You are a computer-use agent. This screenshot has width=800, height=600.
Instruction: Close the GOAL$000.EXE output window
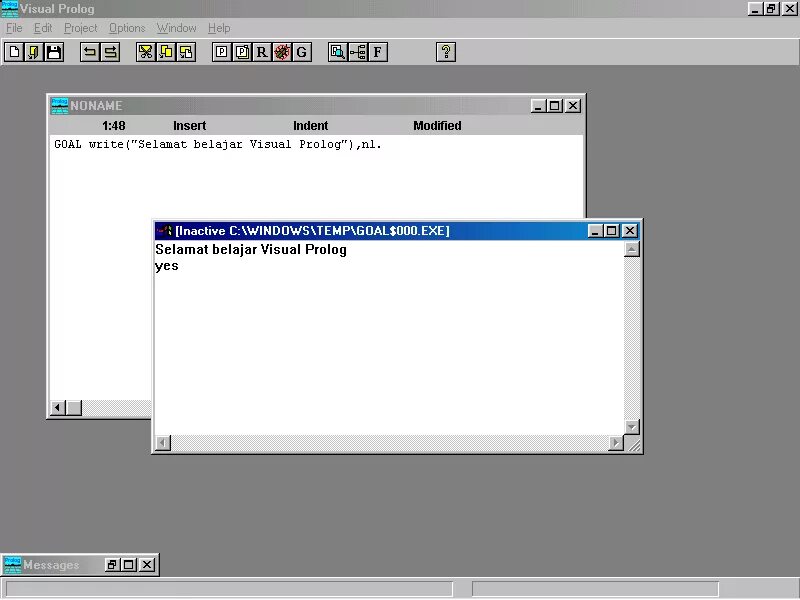click(630, 231)
